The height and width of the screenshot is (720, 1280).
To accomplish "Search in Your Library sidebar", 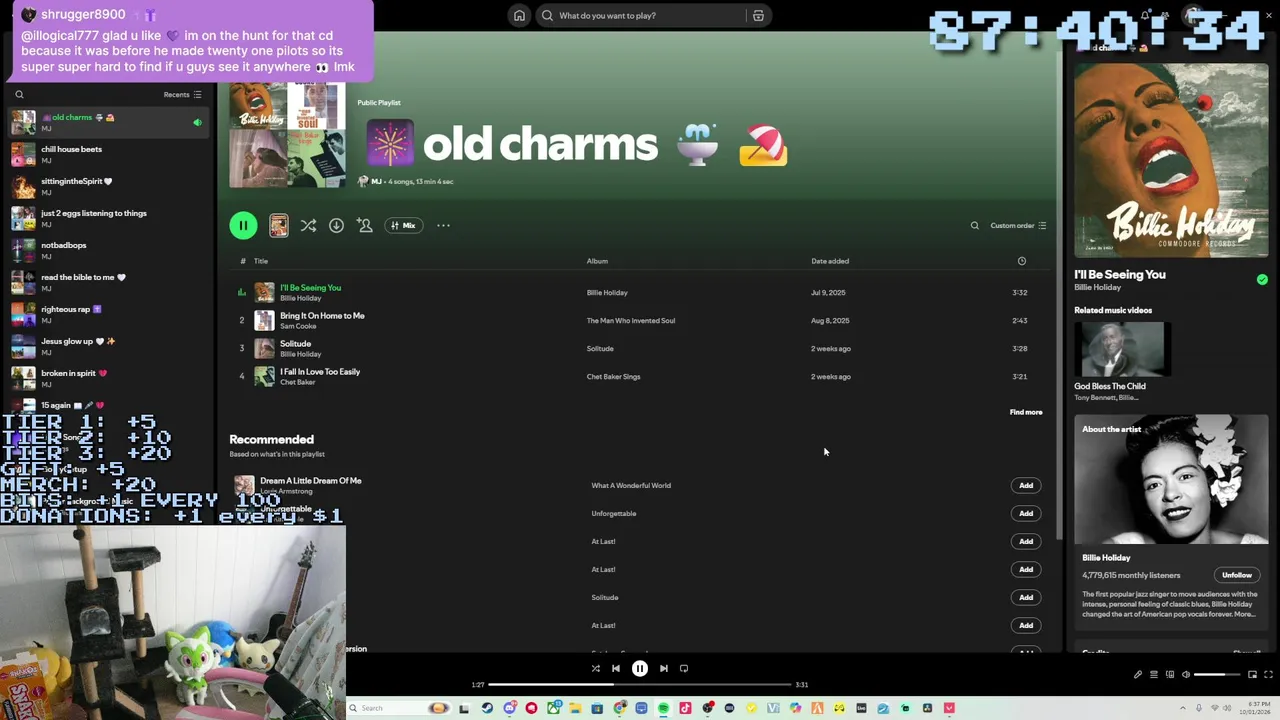I will click(x=19, y=95).
